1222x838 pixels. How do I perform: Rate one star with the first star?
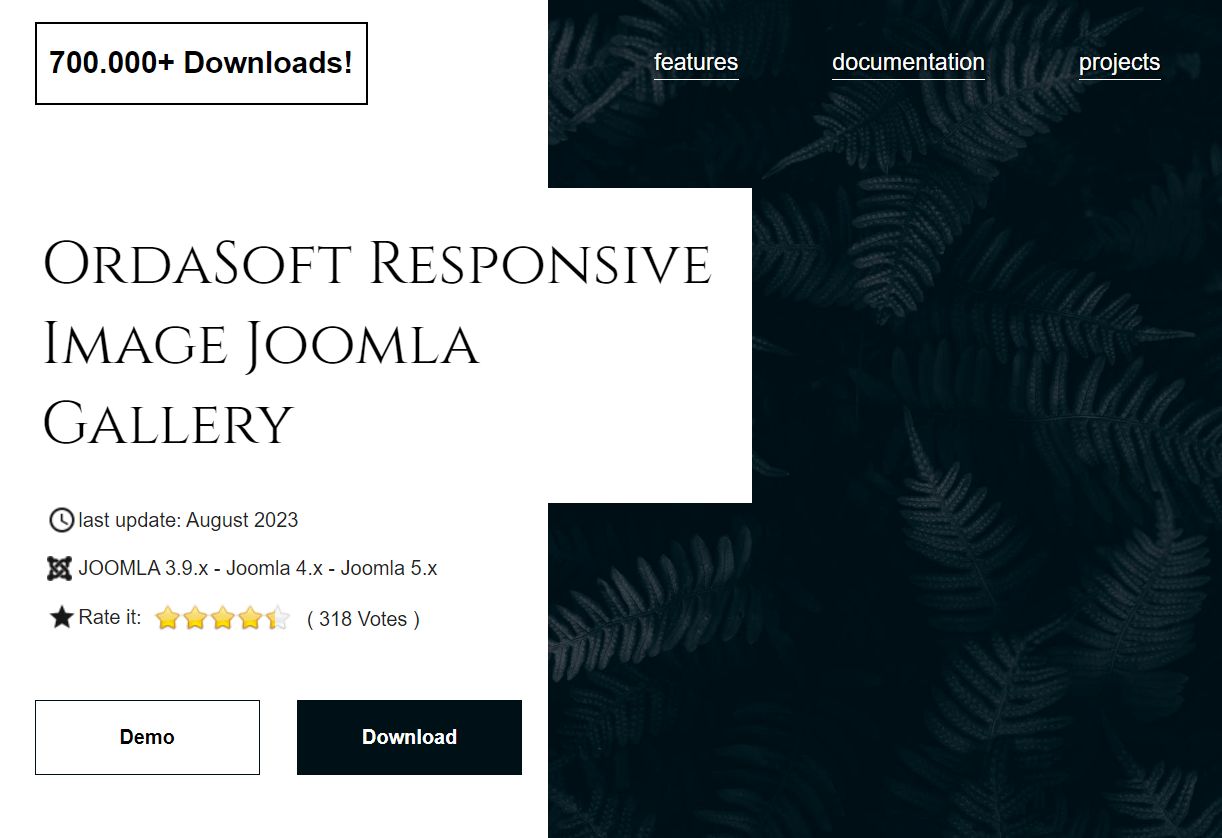pyautogui.click(x=167, y=619)
